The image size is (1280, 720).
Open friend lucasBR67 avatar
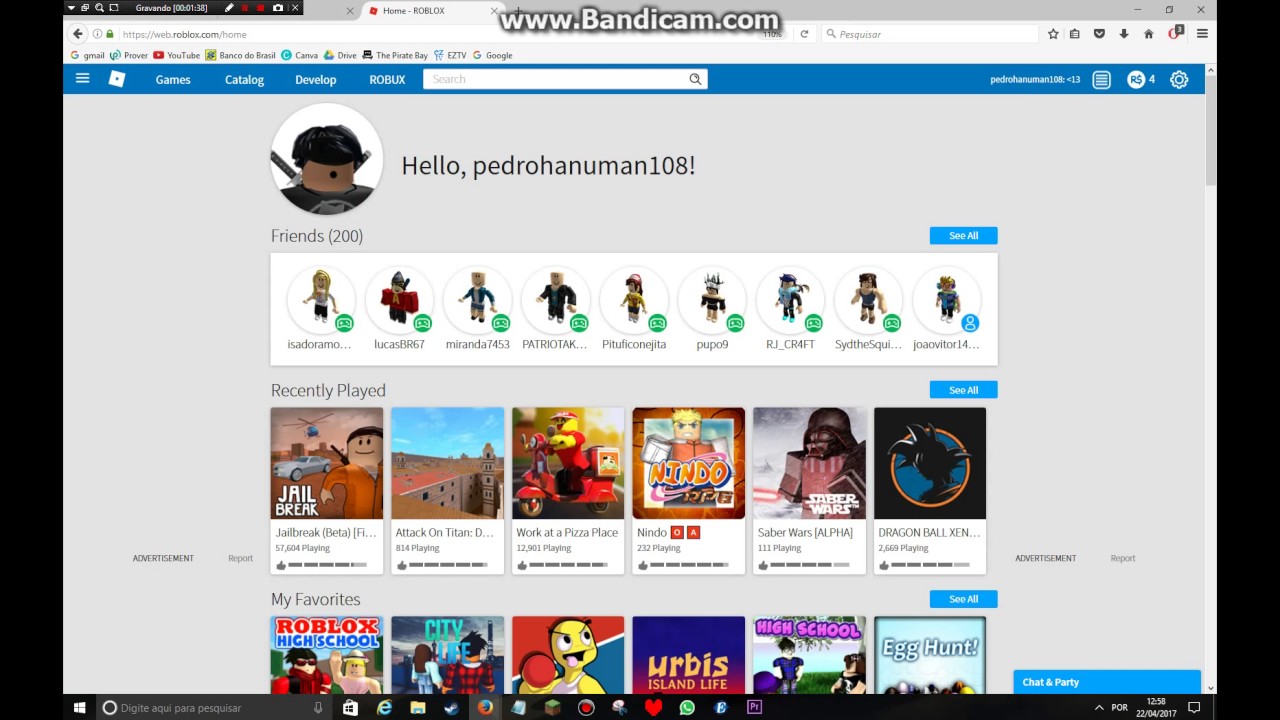[x=399, y=299]
